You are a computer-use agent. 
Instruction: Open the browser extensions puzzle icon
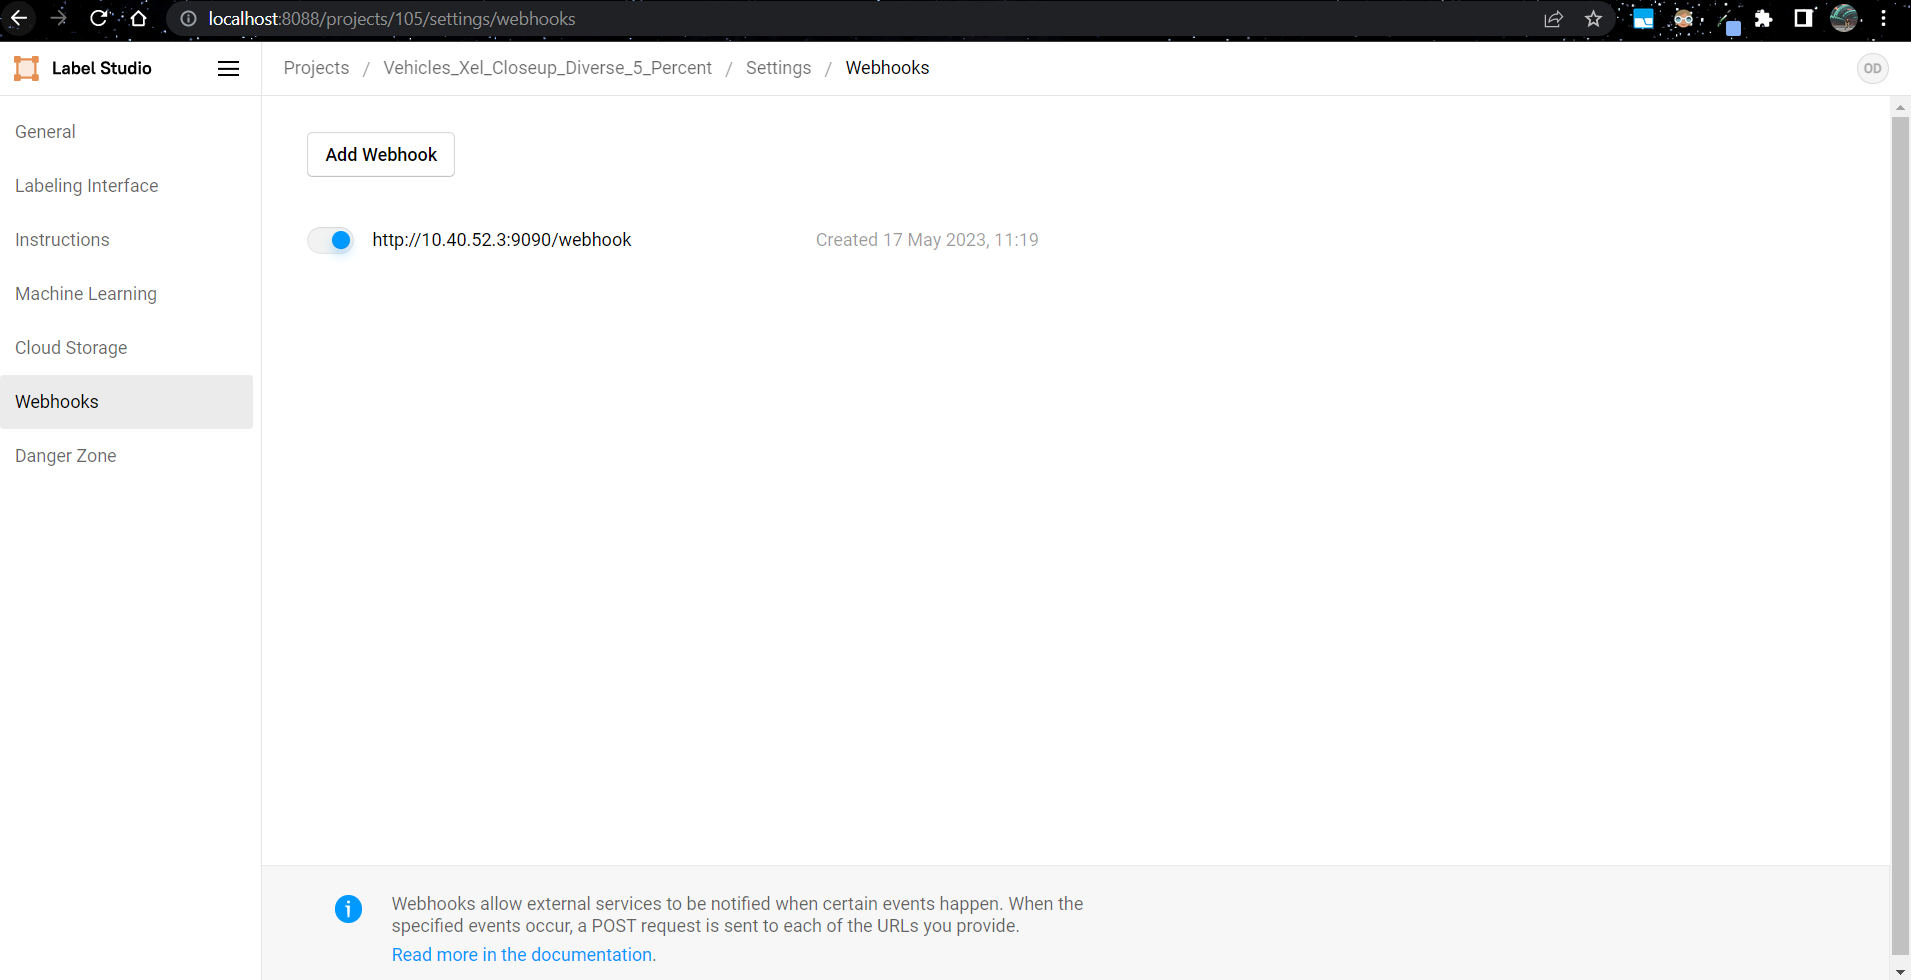(1765, 18)
